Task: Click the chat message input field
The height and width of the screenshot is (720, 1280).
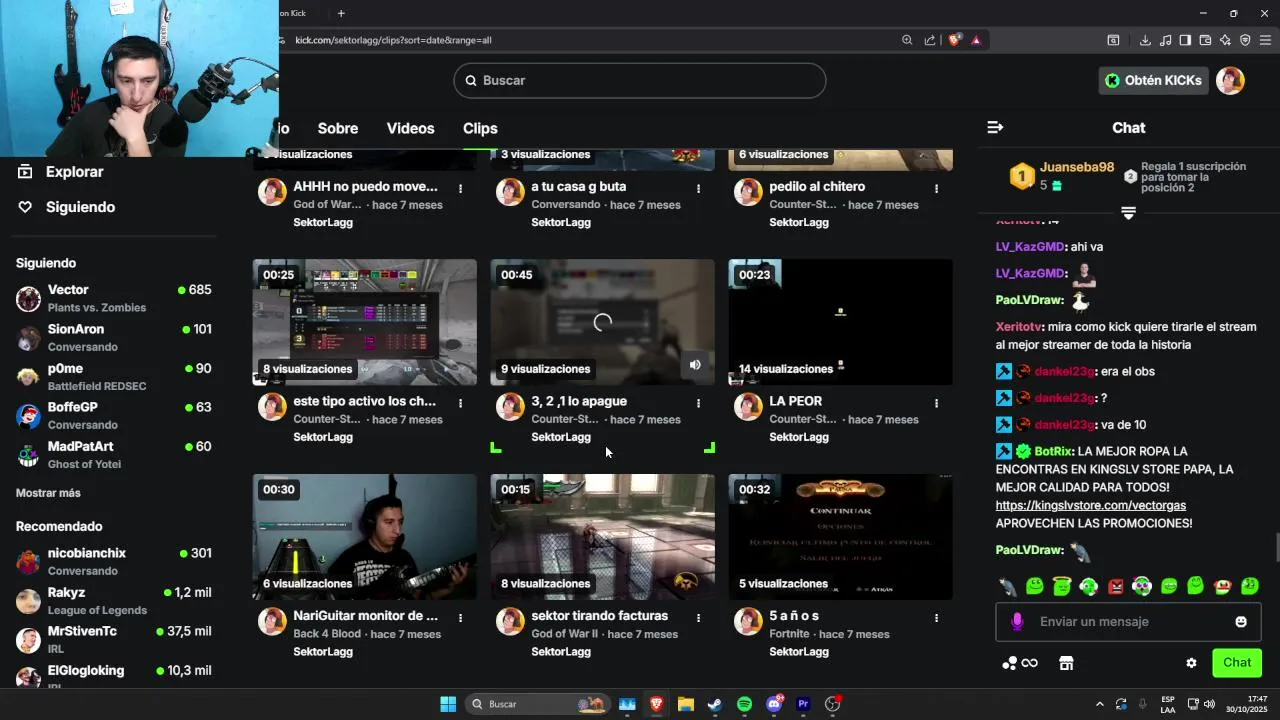Action: pos(1128,622)
